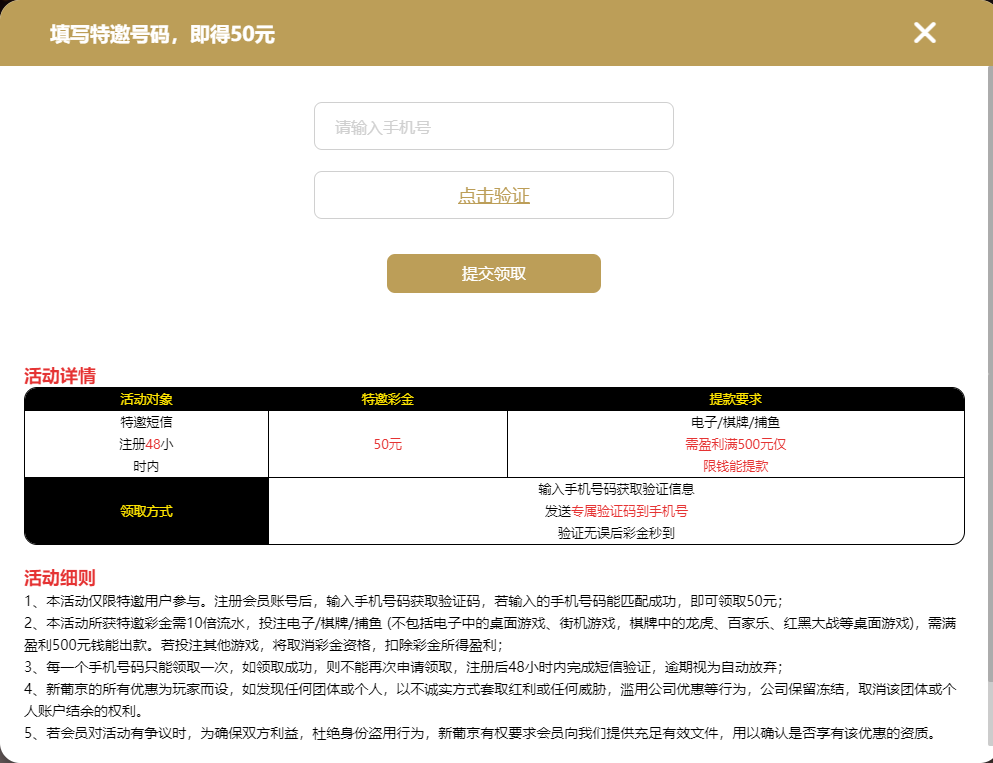Viewport: 993px width, 763px height.
Task: Click rule 5 about 若会员对活动有争议时
Action: click(481, 733)
